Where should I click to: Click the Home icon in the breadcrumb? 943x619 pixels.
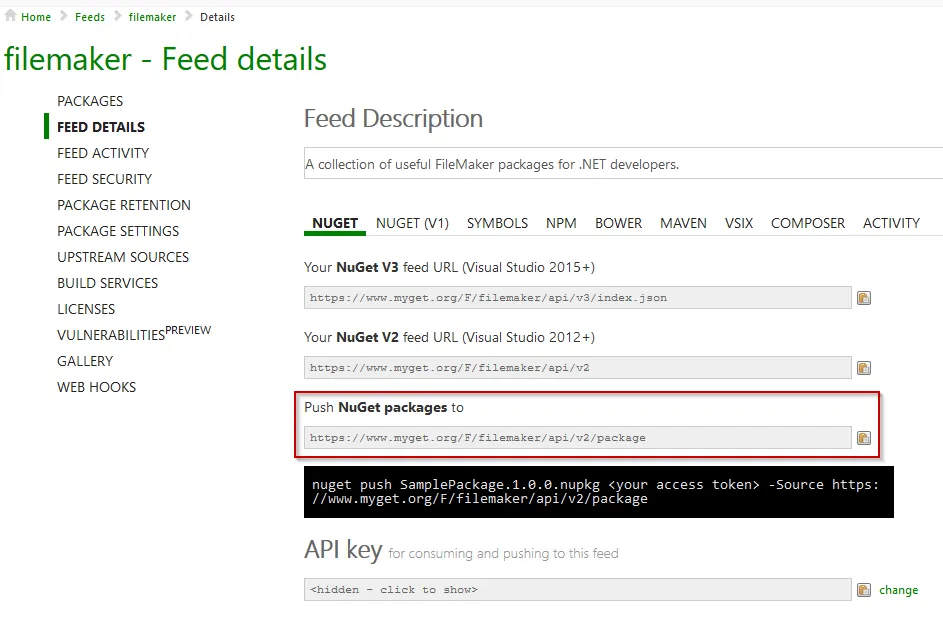10,16
